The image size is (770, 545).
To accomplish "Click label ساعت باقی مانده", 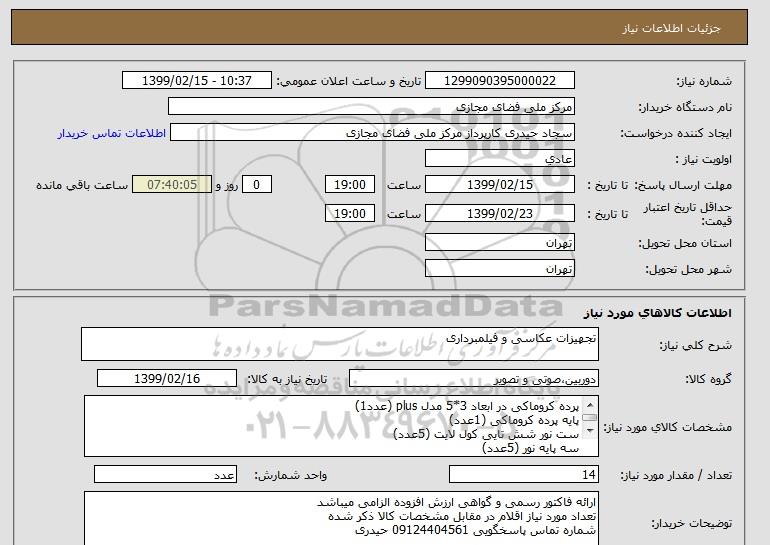I will 82,185.
